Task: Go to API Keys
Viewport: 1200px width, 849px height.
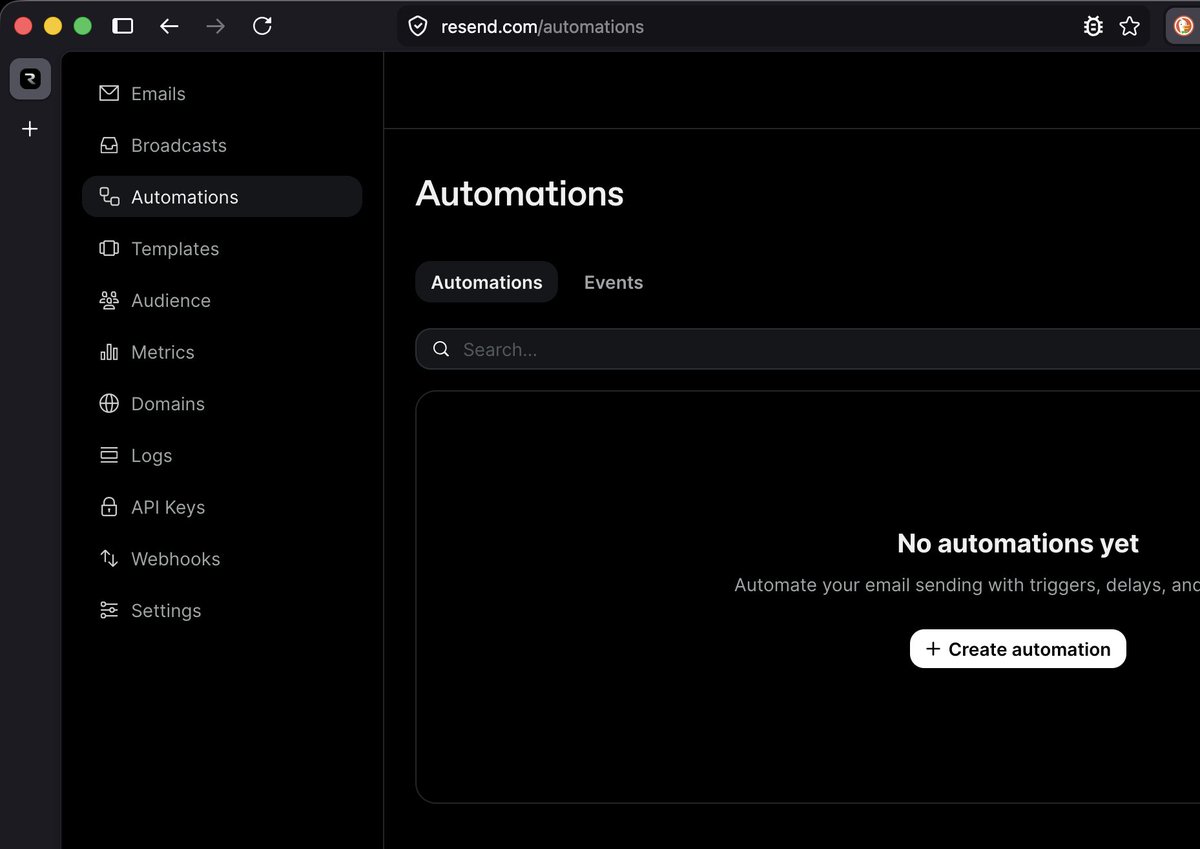Action: (x=222, y=507)
